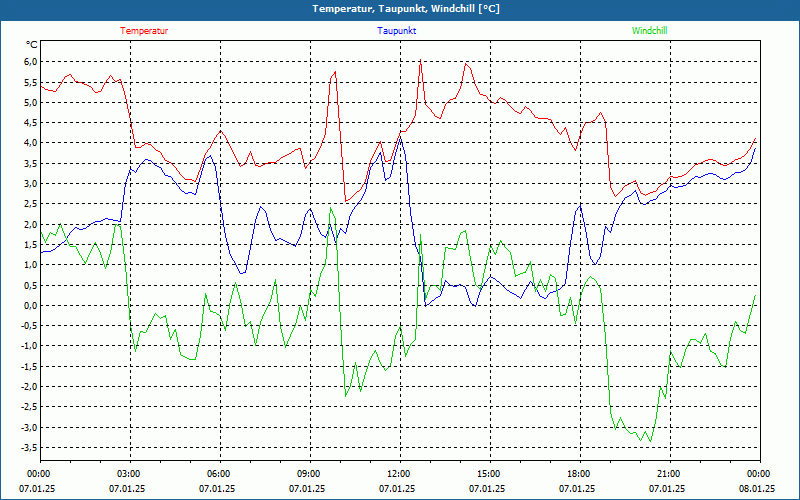Click the 1,0 y-axis value
The width and height of the screenshot is (800, 500).
coord(31,265)
